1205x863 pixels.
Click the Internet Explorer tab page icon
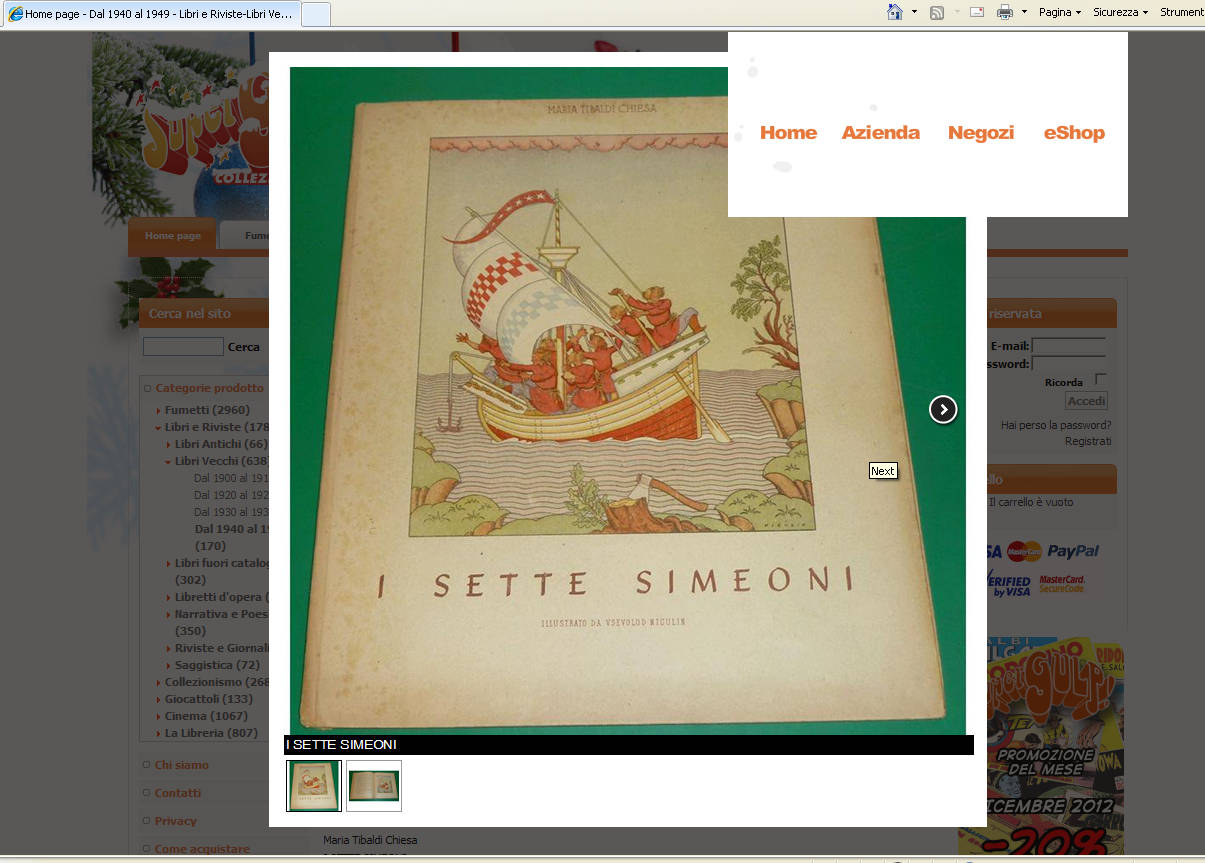[x=16, y=14]
